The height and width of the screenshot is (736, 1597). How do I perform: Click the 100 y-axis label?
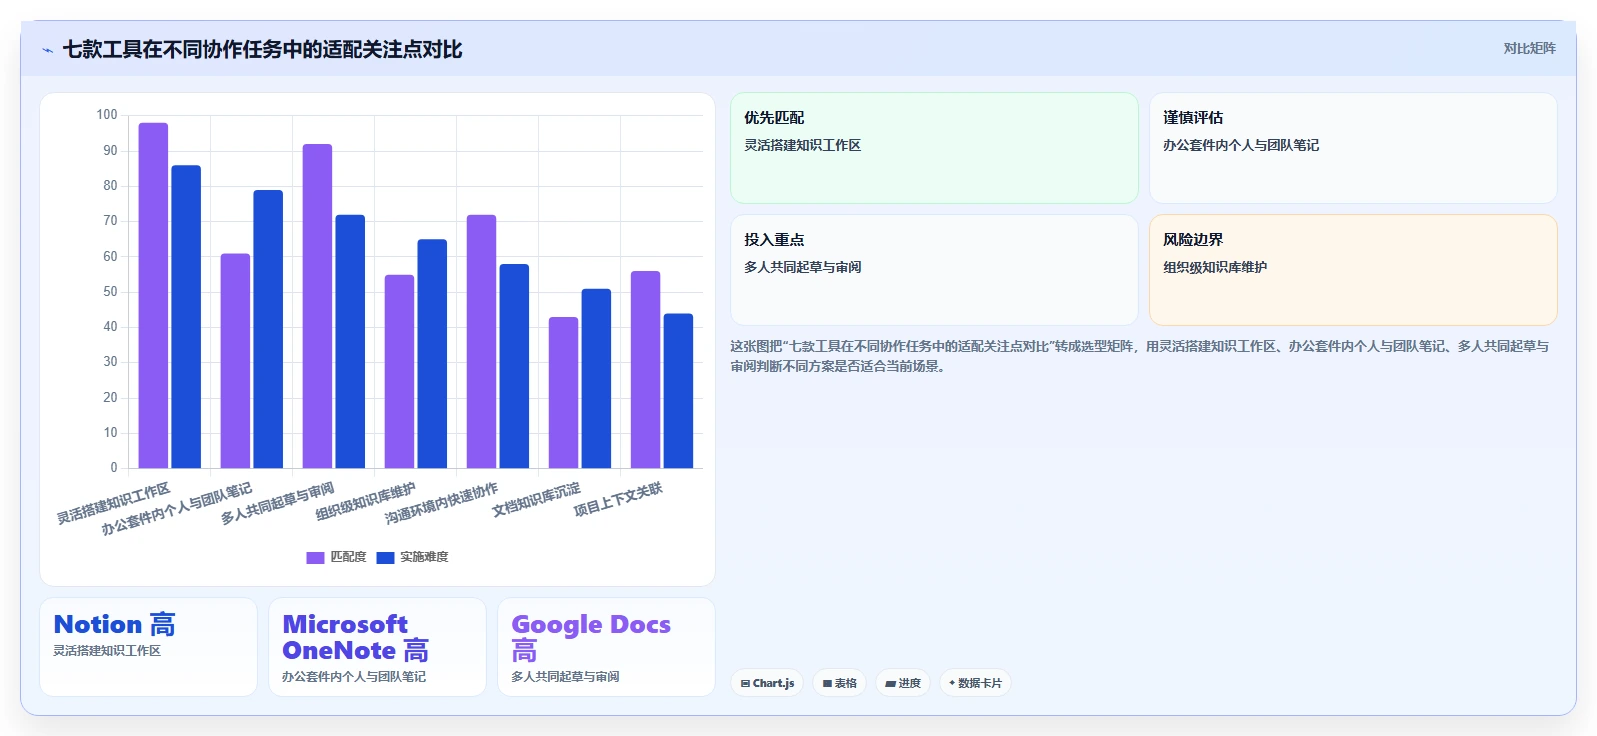point(107,115)
